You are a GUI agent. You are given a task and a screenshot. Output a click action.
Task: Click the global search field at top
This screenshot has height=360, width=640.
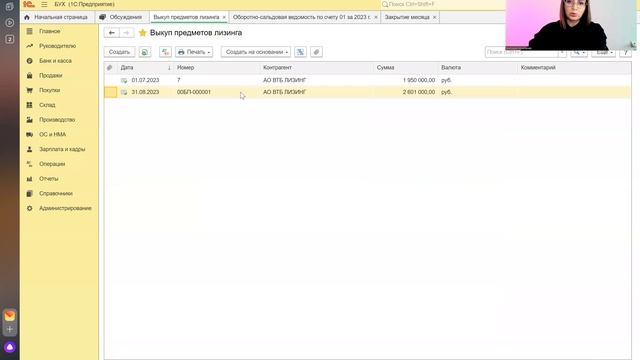click(443, 4)
